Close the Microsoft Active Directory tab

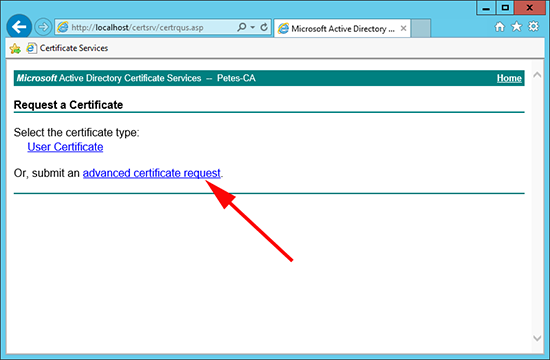(x=403, y=28)
